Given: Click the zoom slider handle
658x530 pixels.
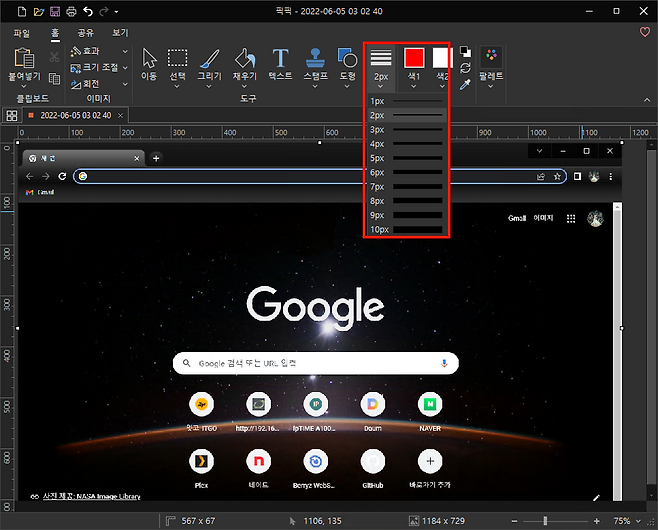Looking at the screenshot, I should (545, 521).
